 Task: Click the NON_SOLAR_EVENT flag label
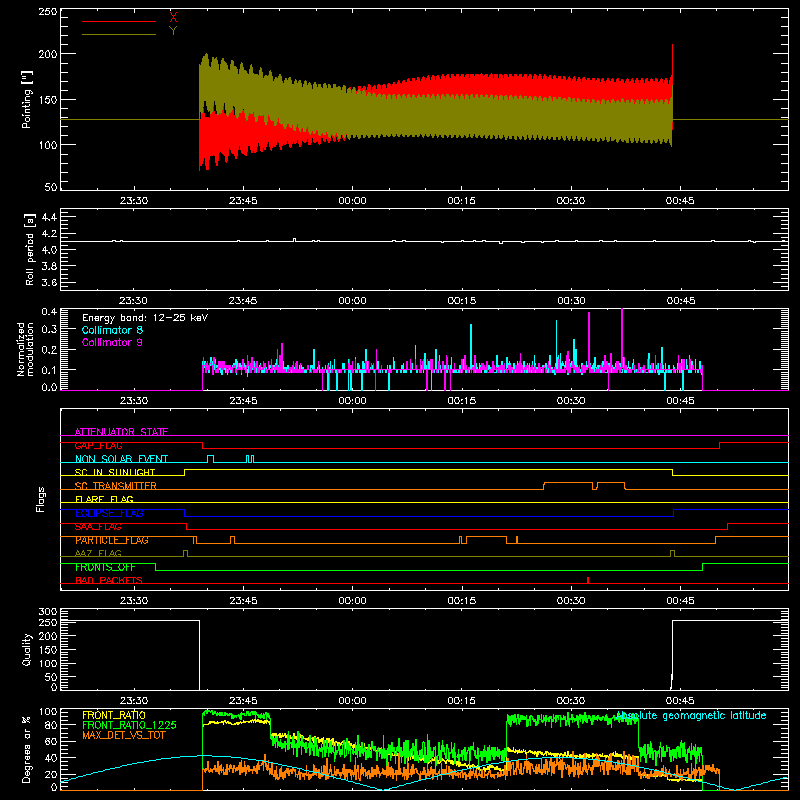coord(121,459)
